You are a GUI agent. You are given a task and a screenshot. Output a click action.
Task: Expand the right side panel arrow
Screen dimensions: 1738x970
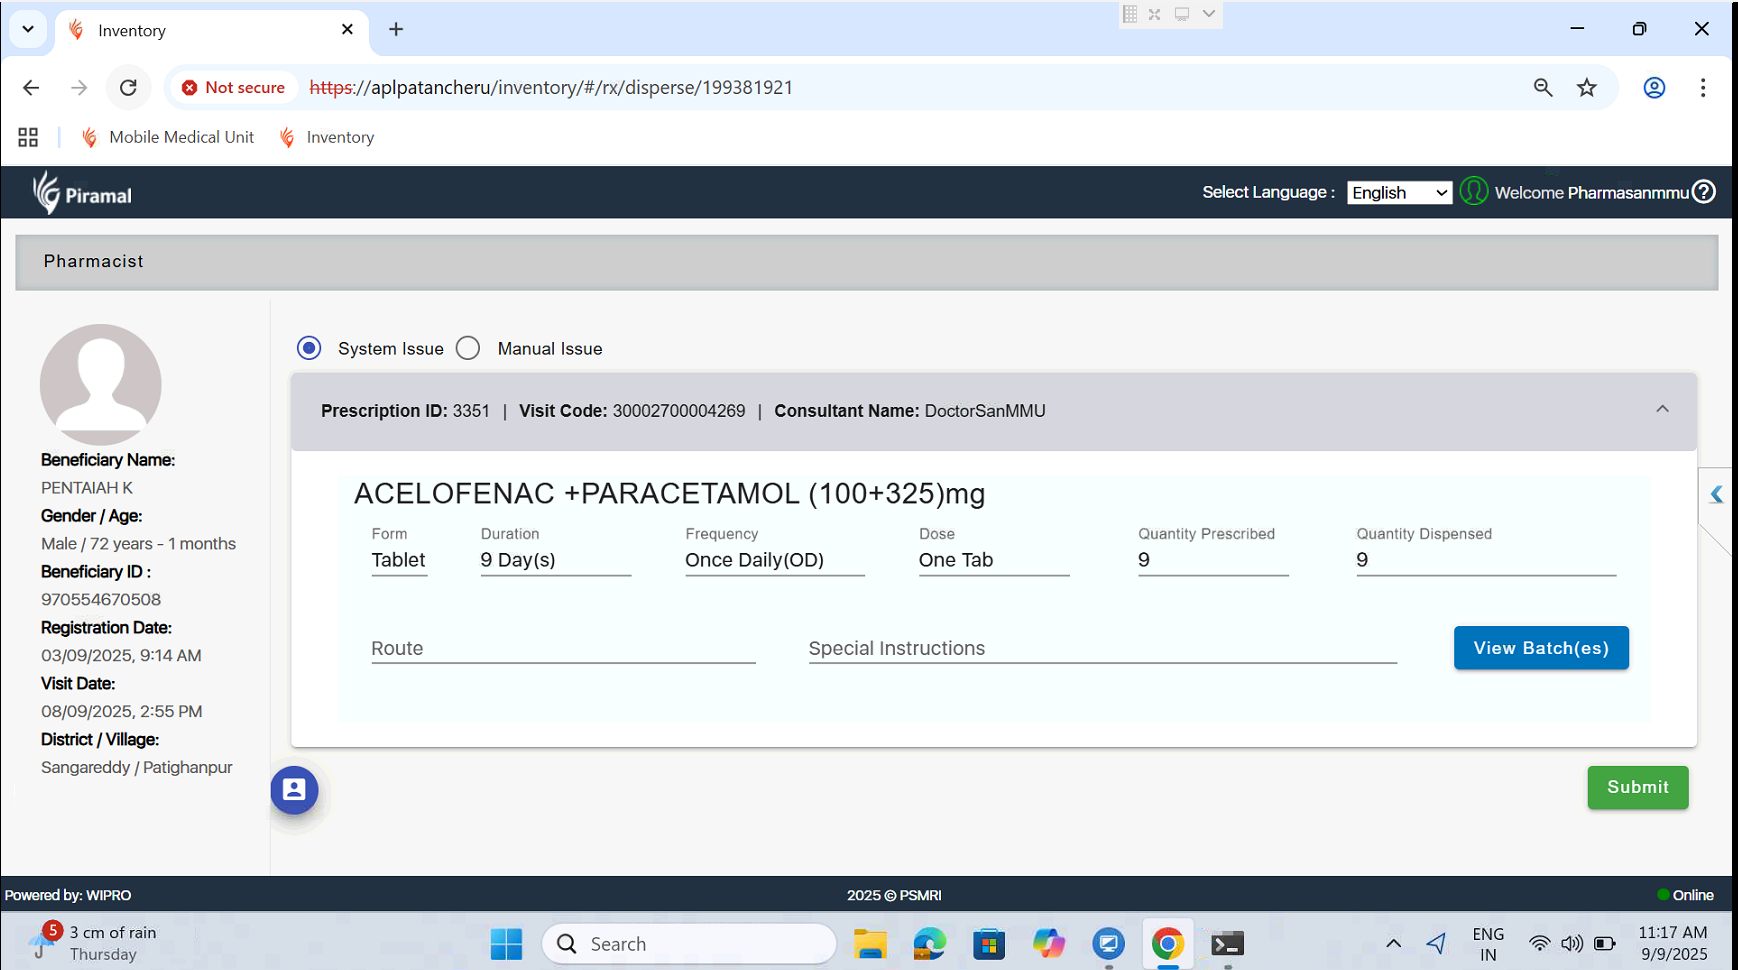1716,495
